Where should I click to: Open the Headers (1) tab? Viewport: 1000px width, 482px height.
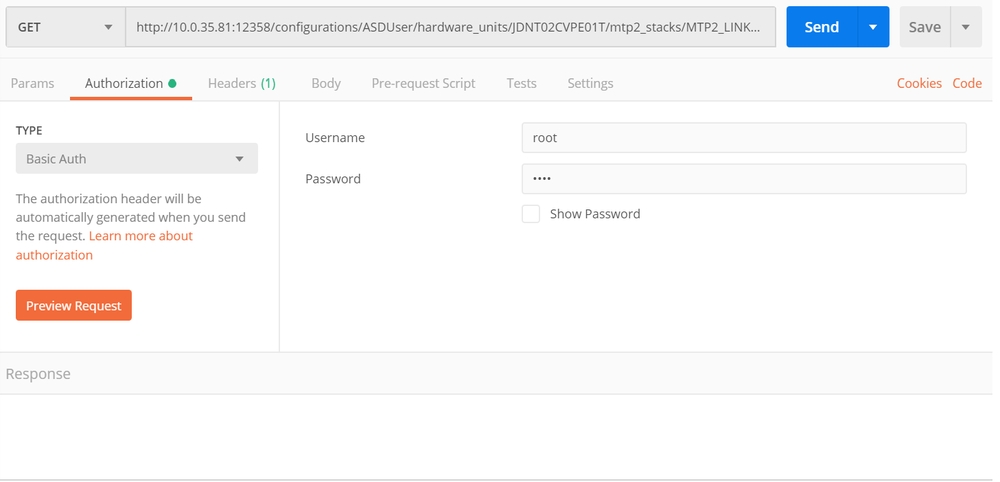tap(241, 83)
